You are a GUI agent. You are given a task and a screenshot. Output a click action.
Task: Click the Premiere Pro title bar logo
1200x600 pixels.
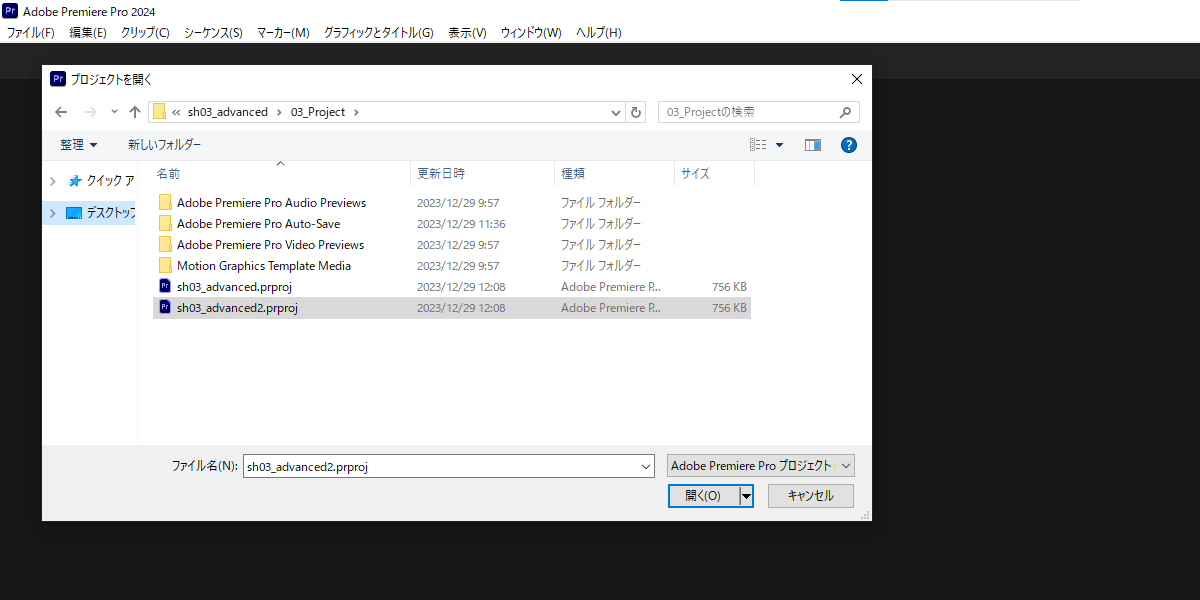click(10, 10)
